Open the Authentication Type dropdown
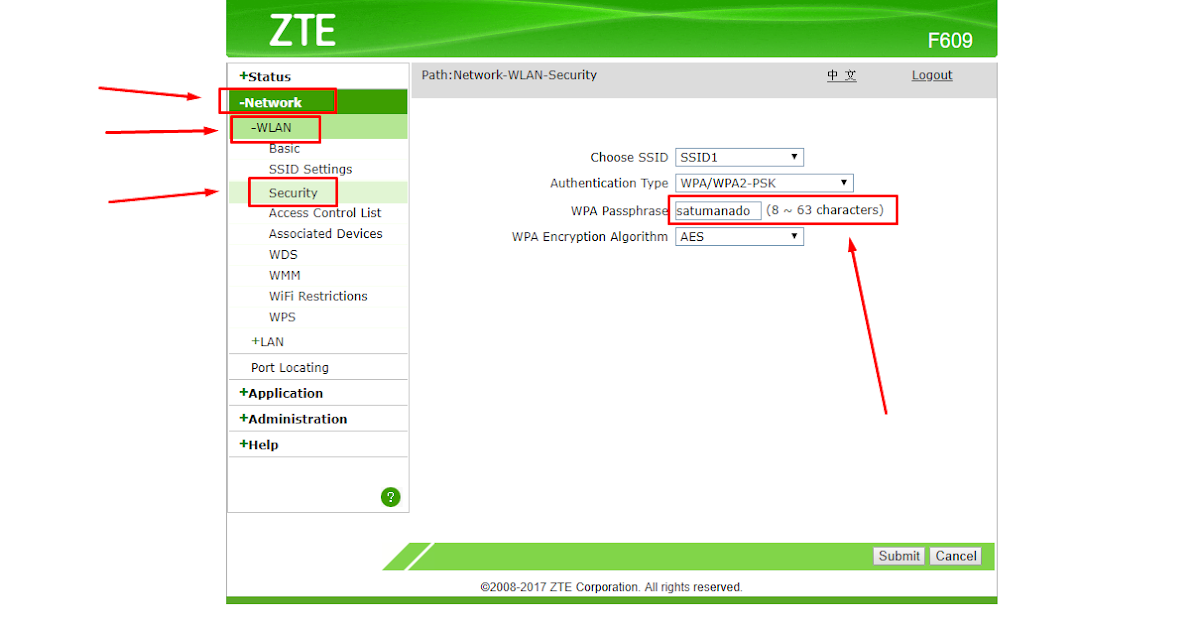 (x=764, y=183)
